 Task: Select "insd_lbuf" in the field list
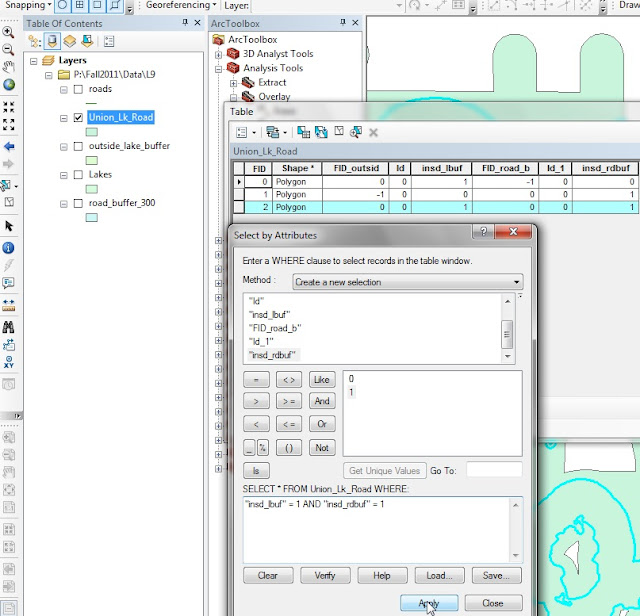(269, 315)
